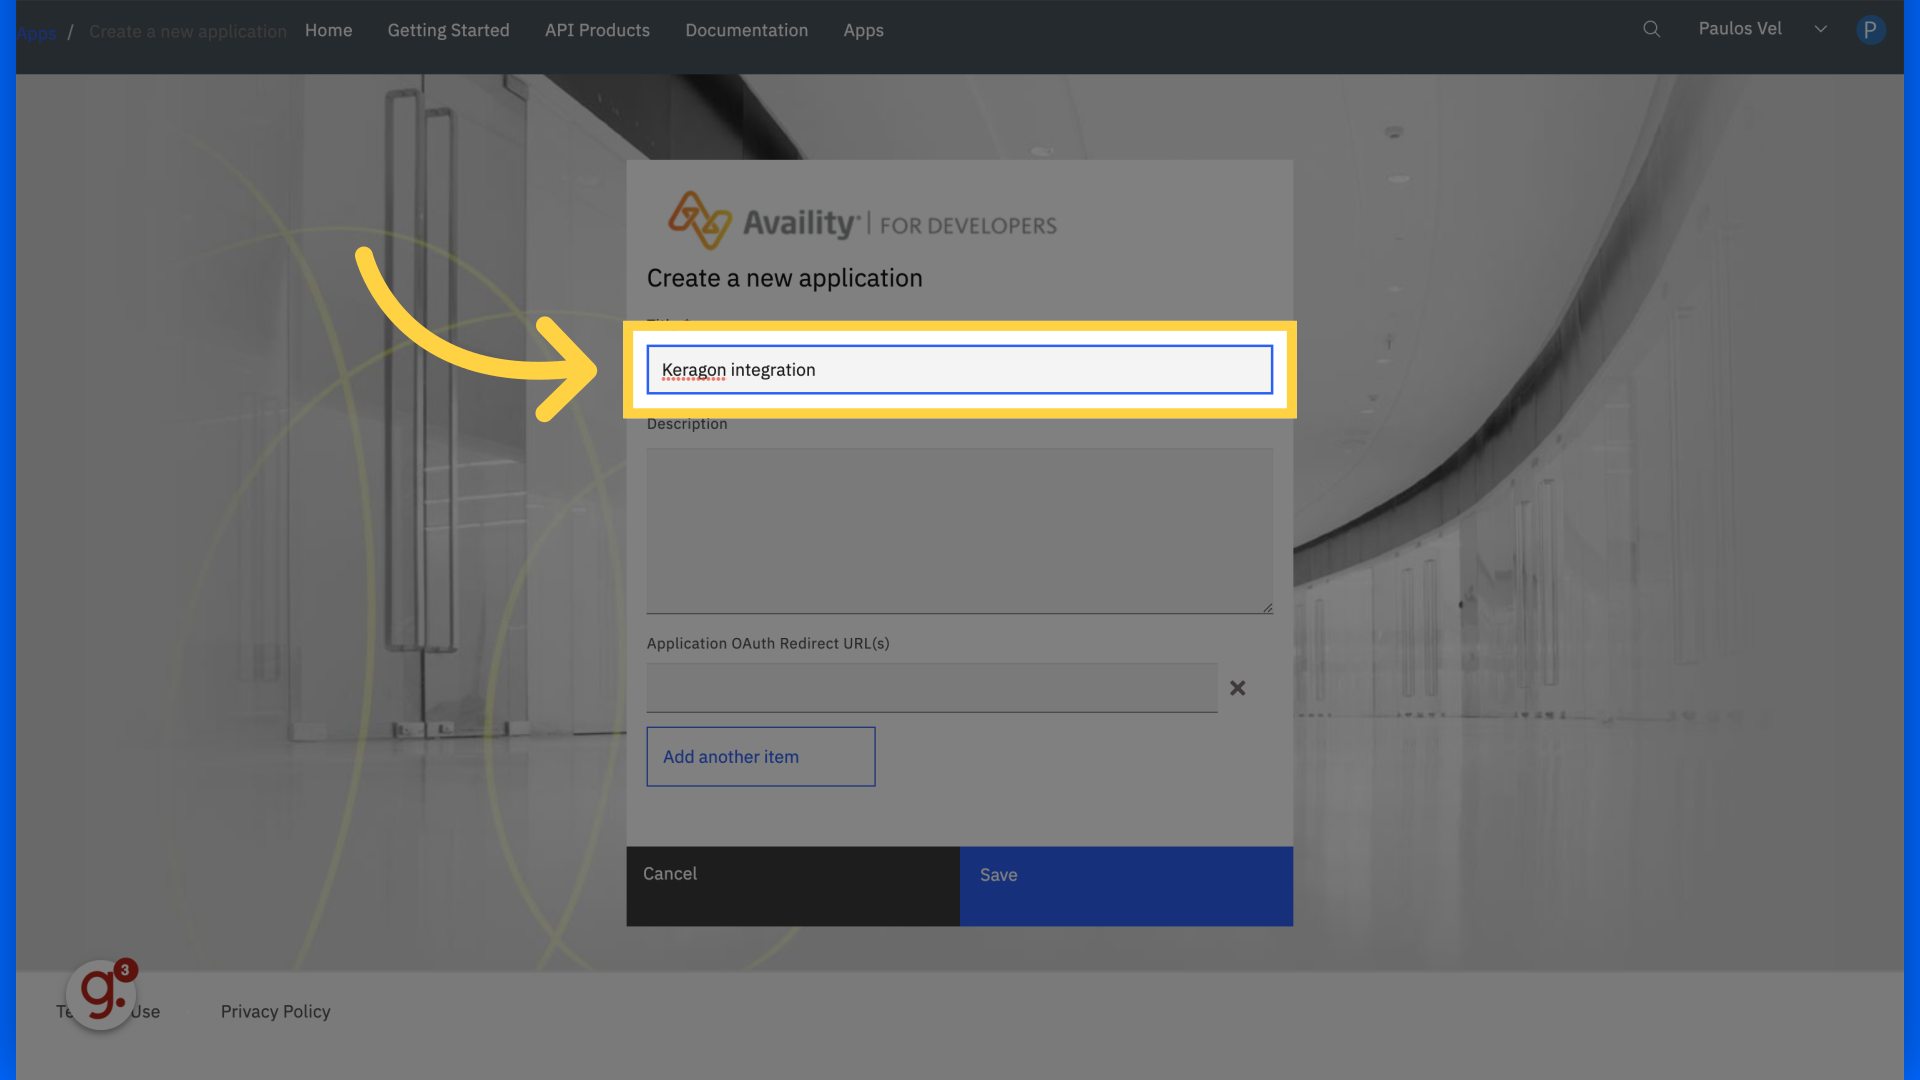
Task: Click the OAuth Redirect URL input
Action: (x=931, y=688)
